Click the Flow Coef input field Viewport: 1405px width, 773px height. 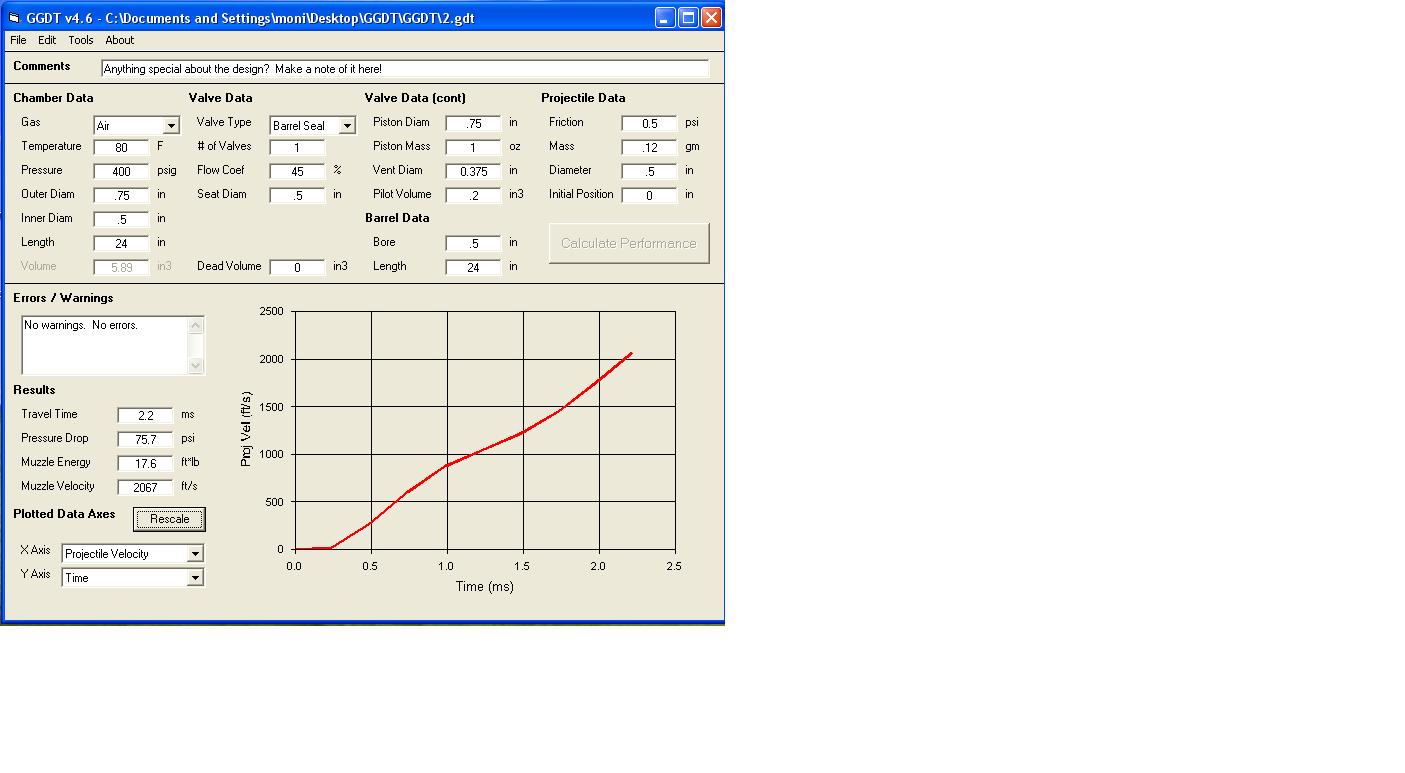pyautogui.click(x=297, y=171)
